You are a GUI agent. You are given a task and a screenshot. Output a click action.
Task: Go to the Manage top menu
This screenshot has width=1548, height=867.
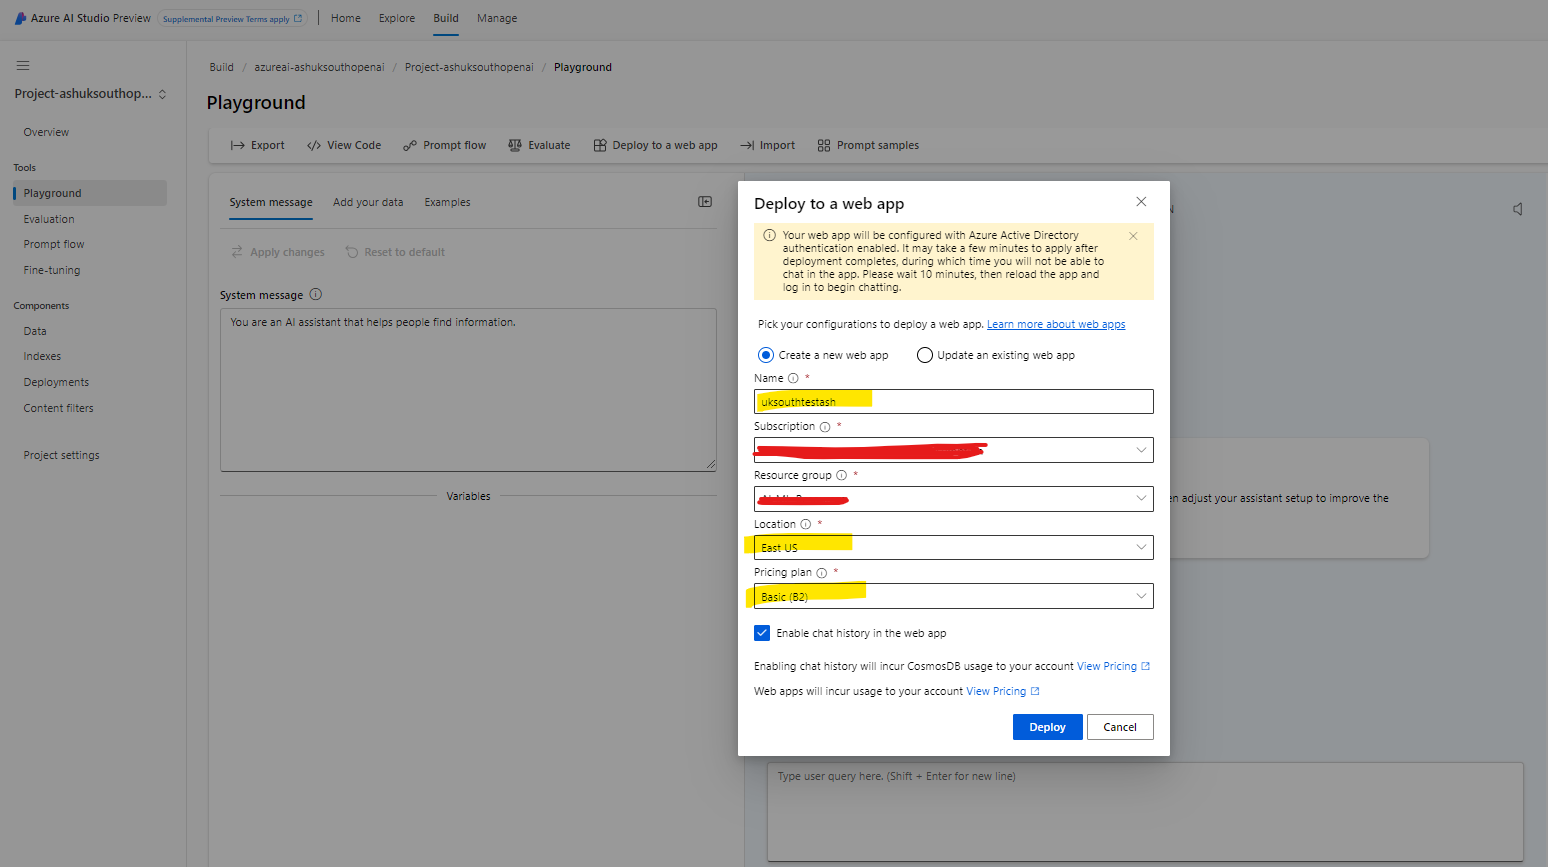497,18
